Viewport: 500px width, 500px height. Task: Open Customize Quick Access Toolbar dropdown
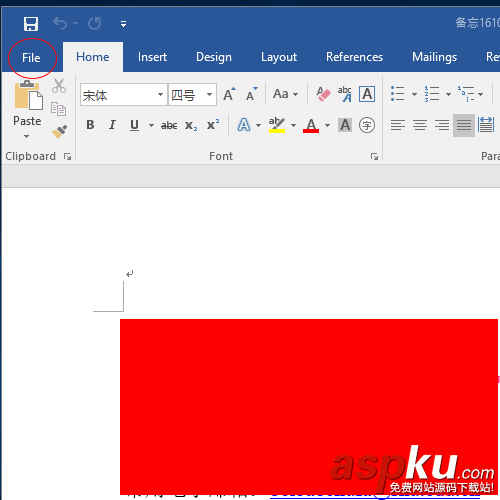(123, 24)
